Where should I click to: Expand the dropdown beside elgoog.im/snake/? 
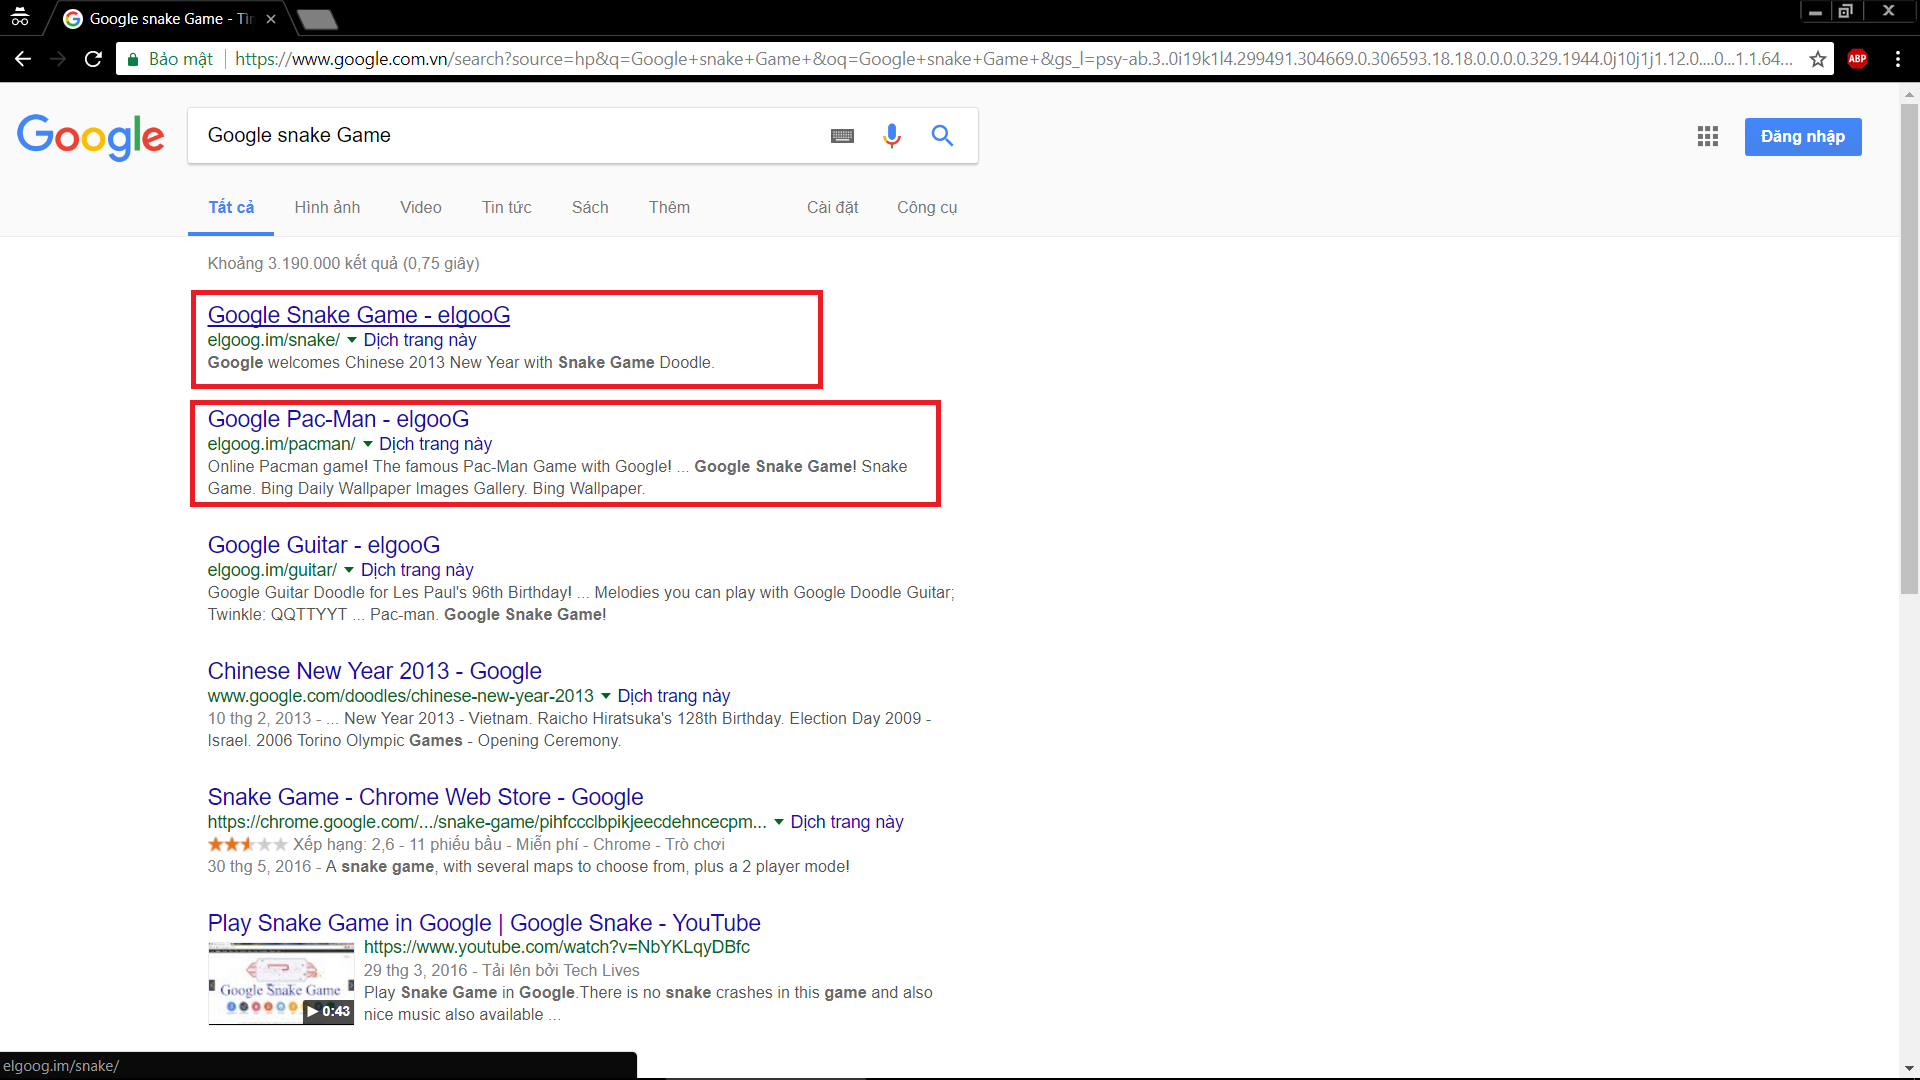tap(352, 340)
